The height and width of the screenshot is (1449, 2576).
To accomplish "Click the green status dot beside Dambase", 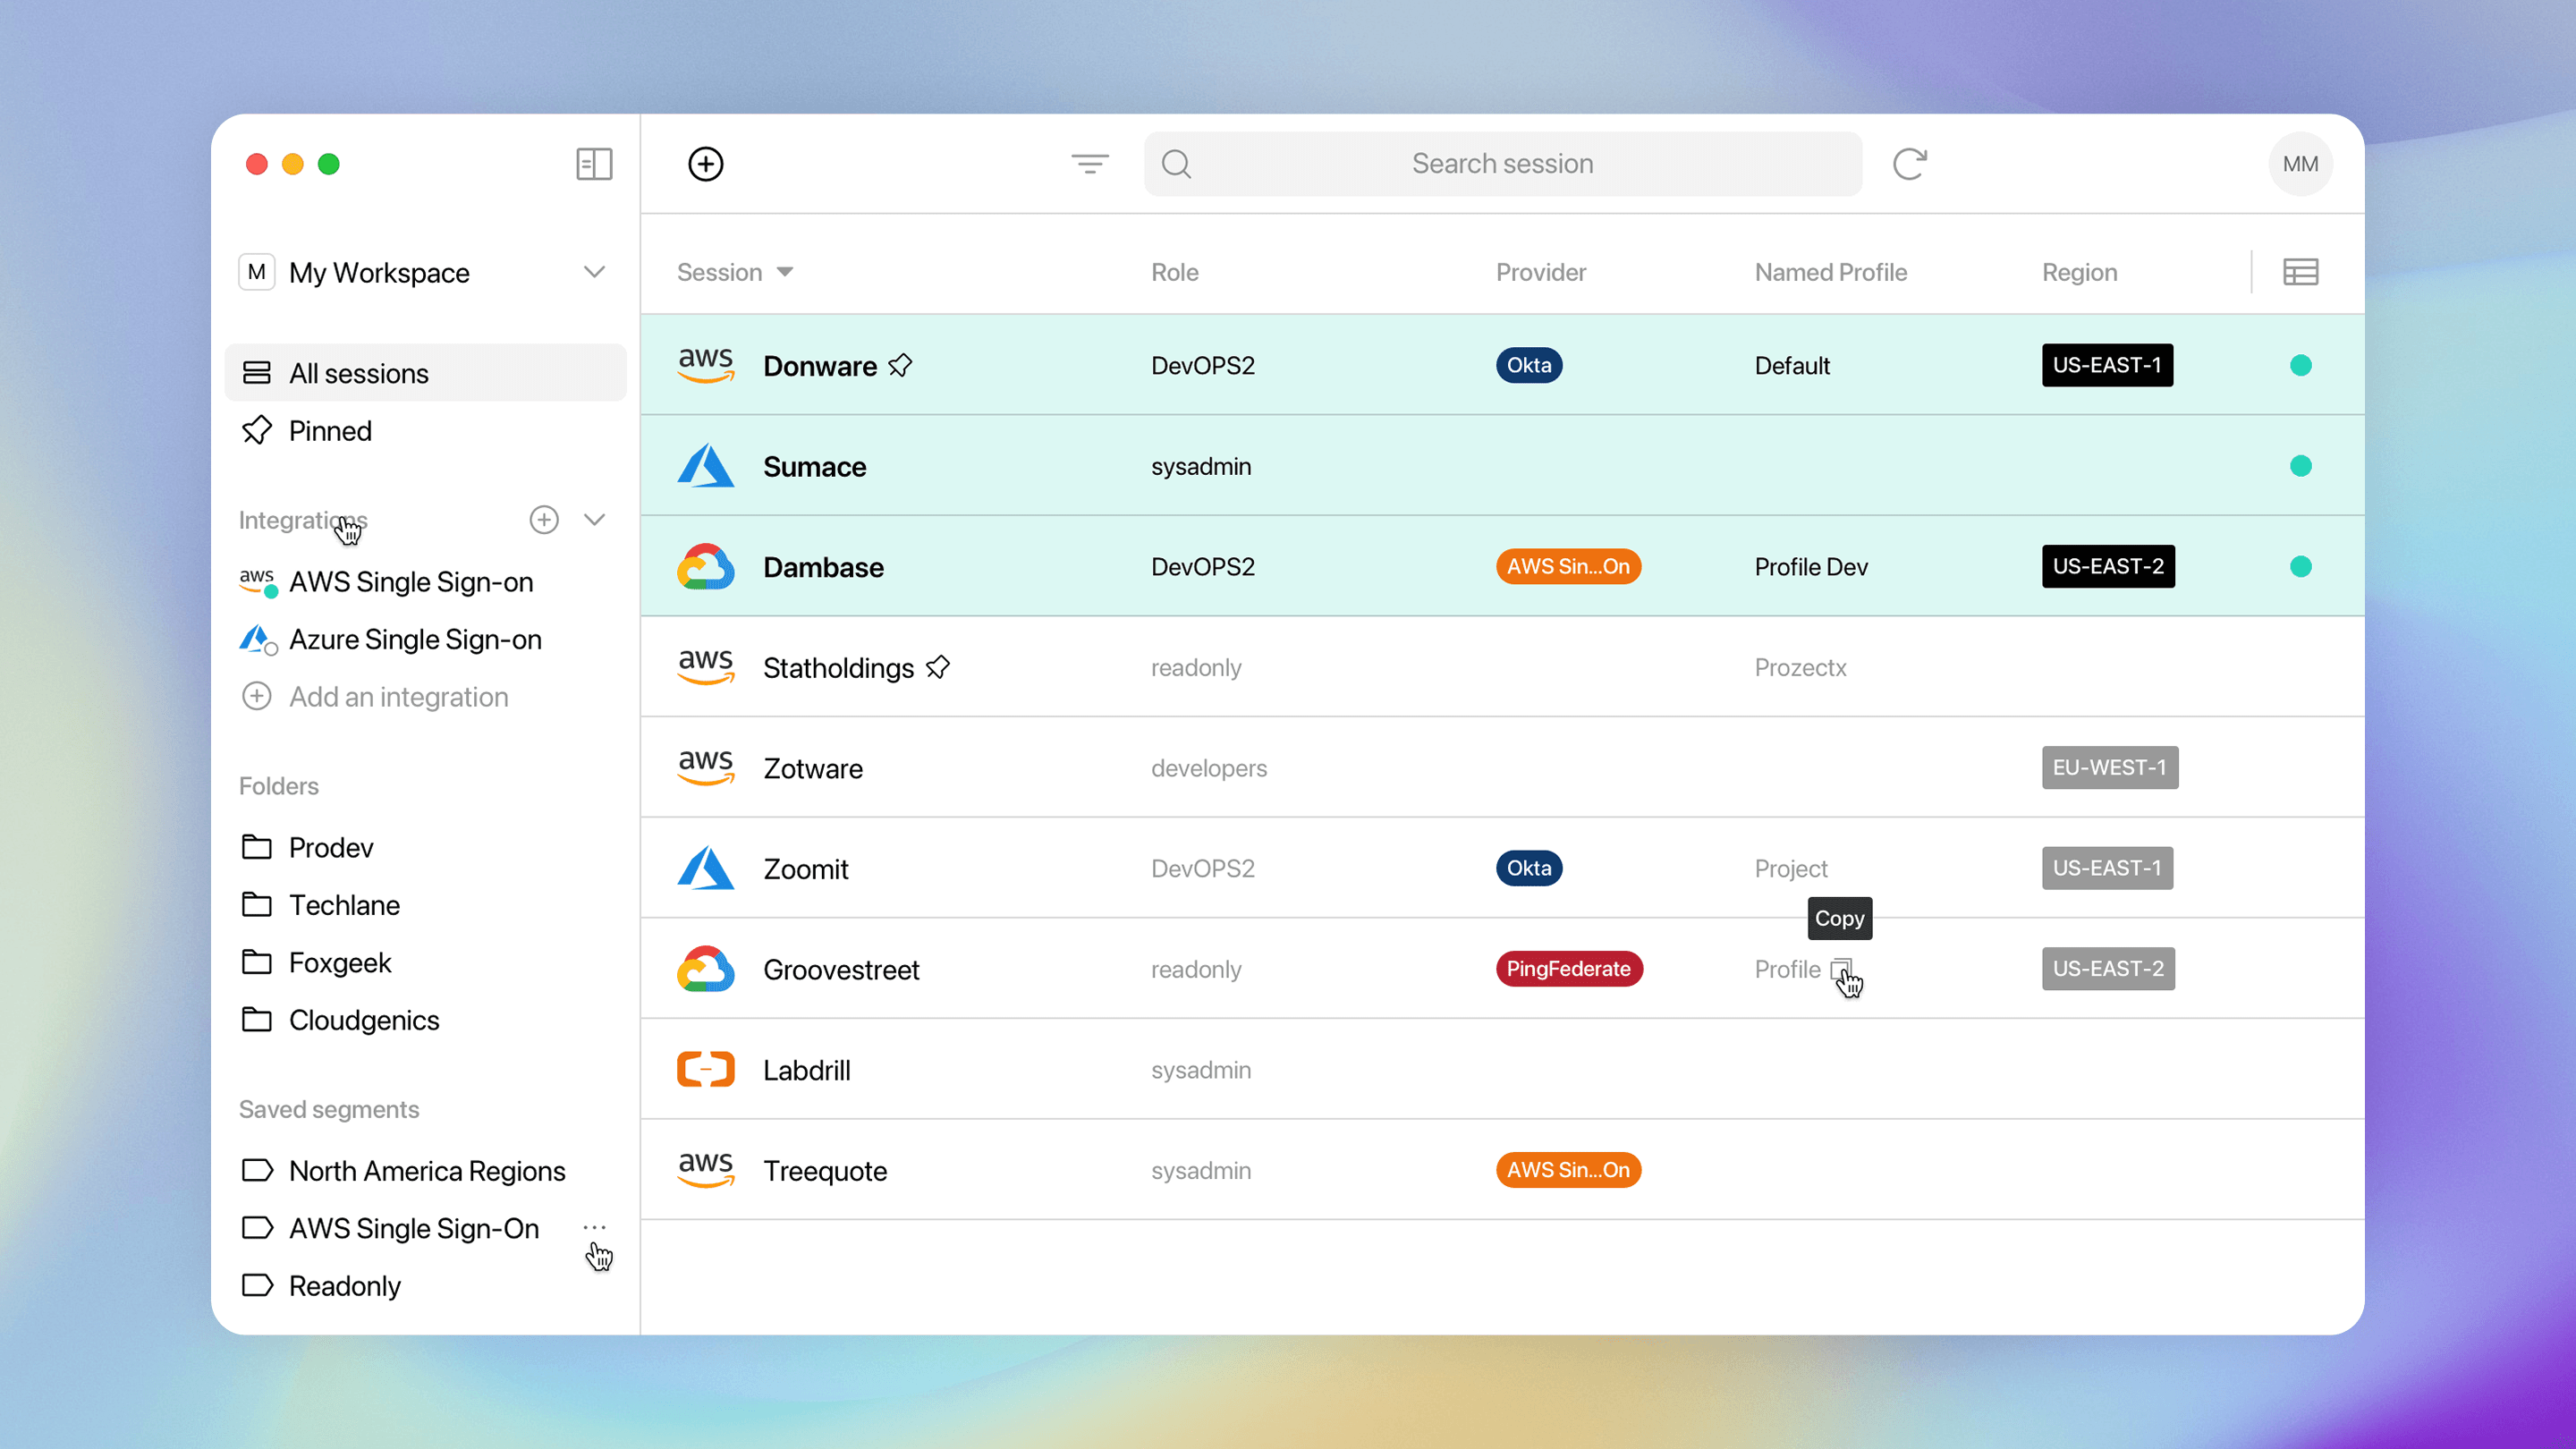I will (x=2301, y=566).
